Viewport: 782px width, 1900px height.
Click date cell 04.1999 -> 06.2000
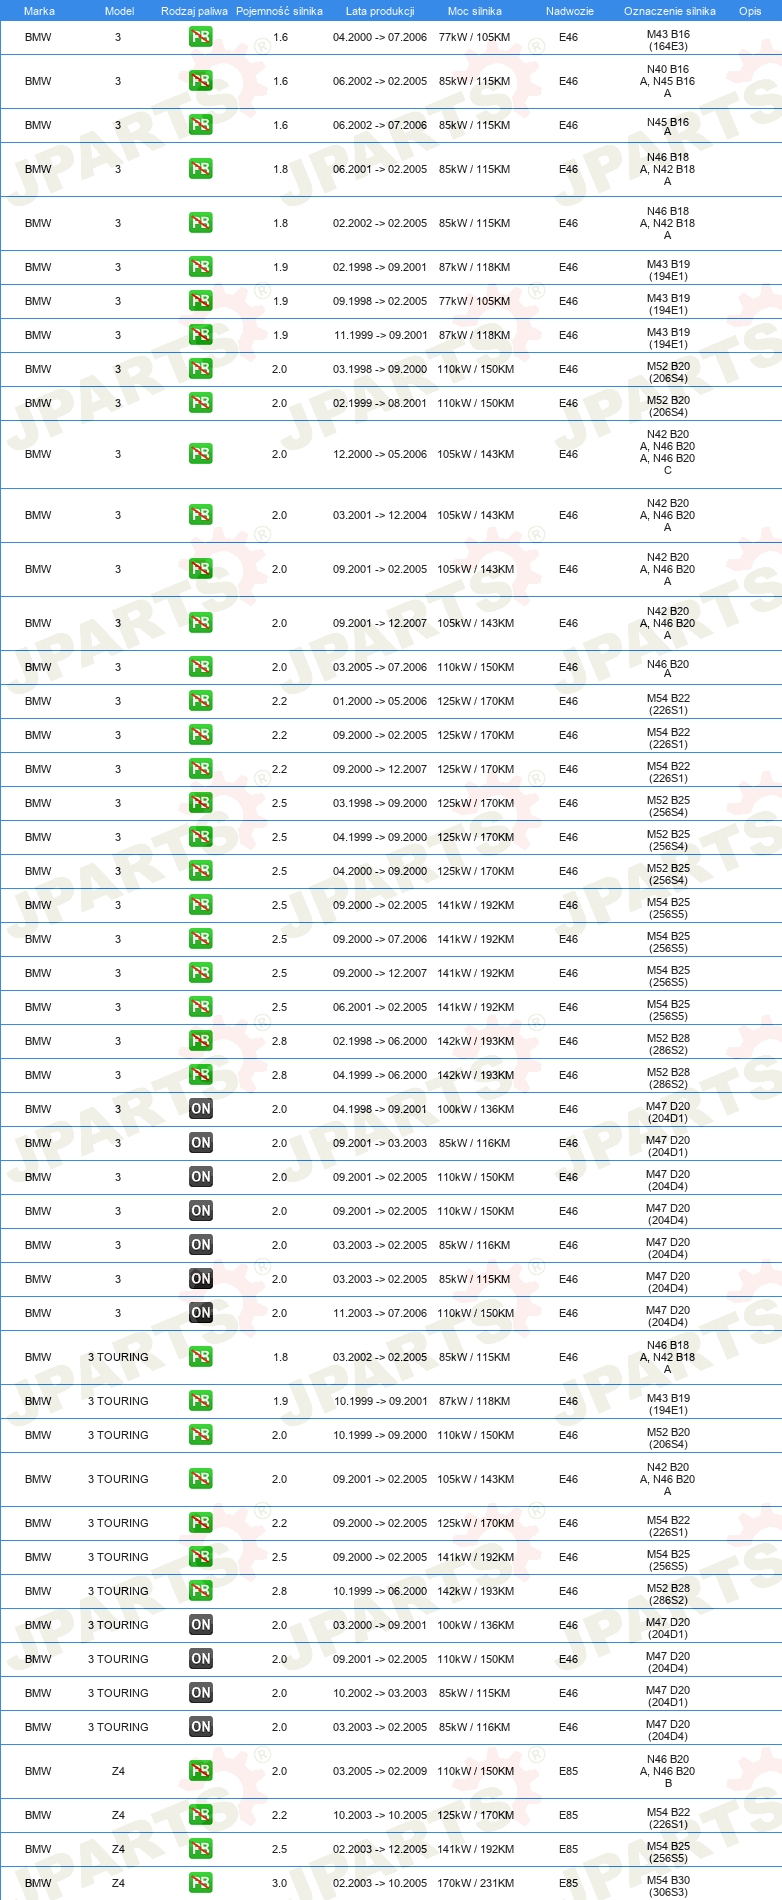380,1075
